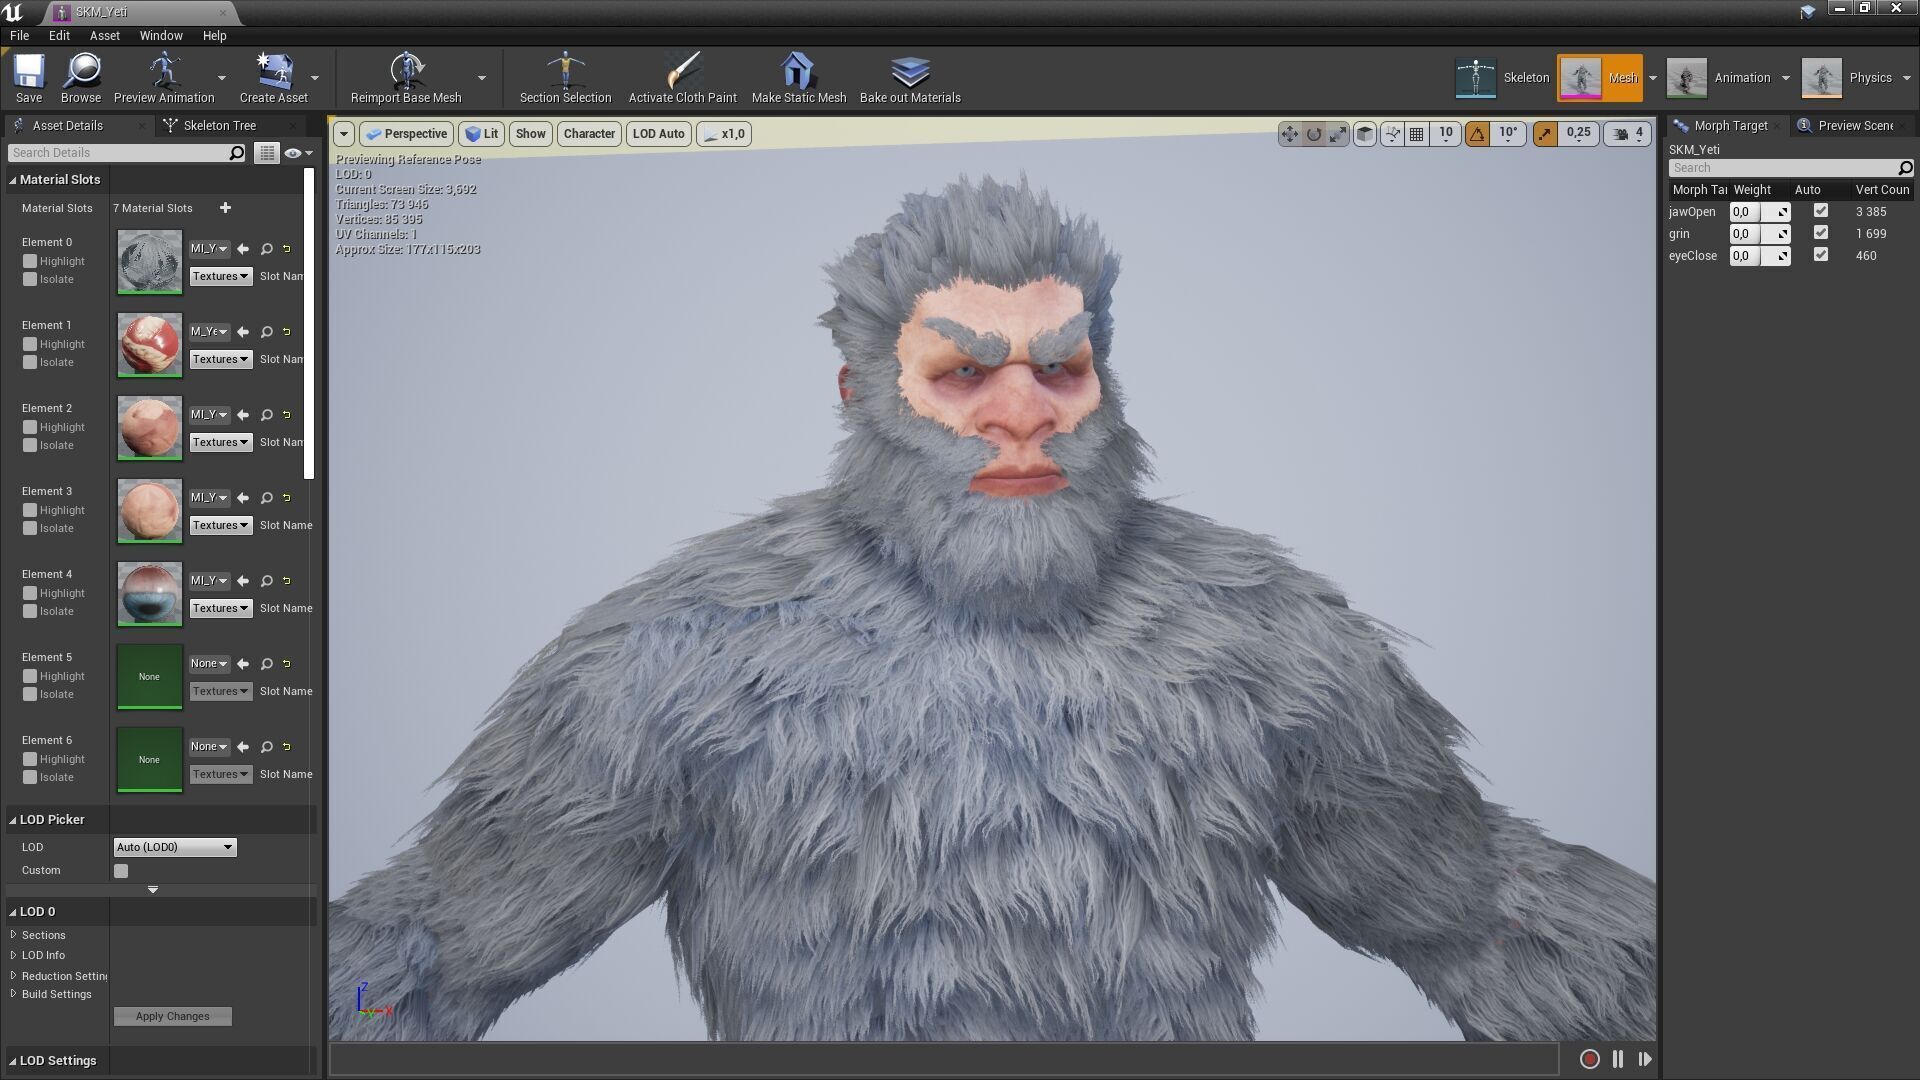This screenshot has width=1920, height=1080.
Task: Add a new material slot
Action: click(x=225, y=208)
